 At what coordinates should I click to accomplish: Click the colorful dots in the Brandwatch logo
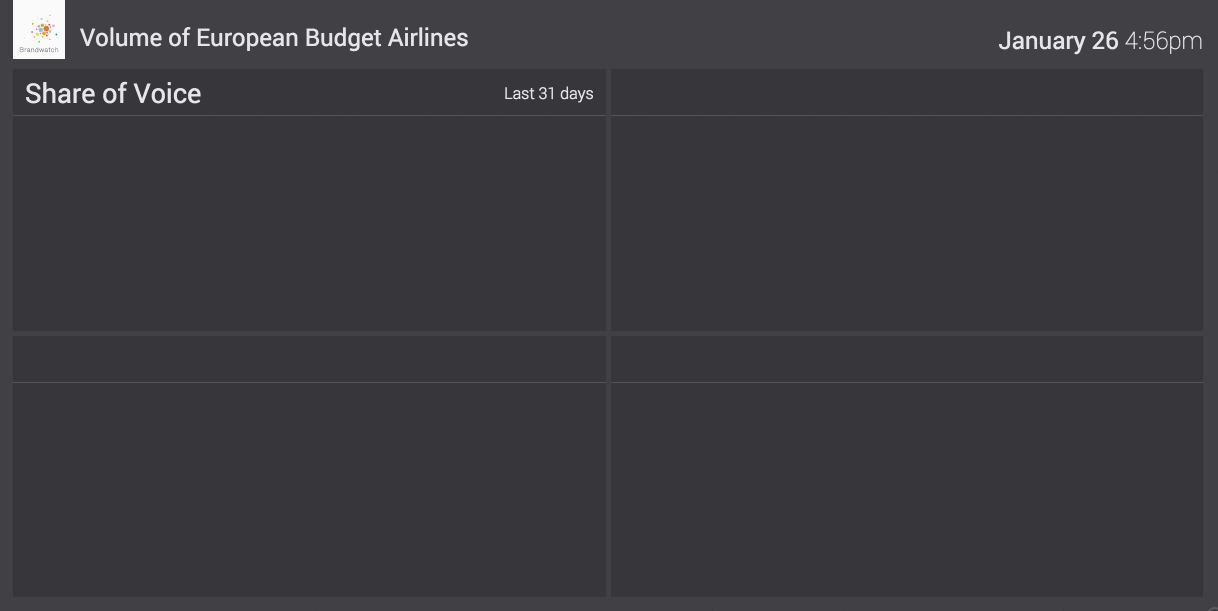point(41,29)
